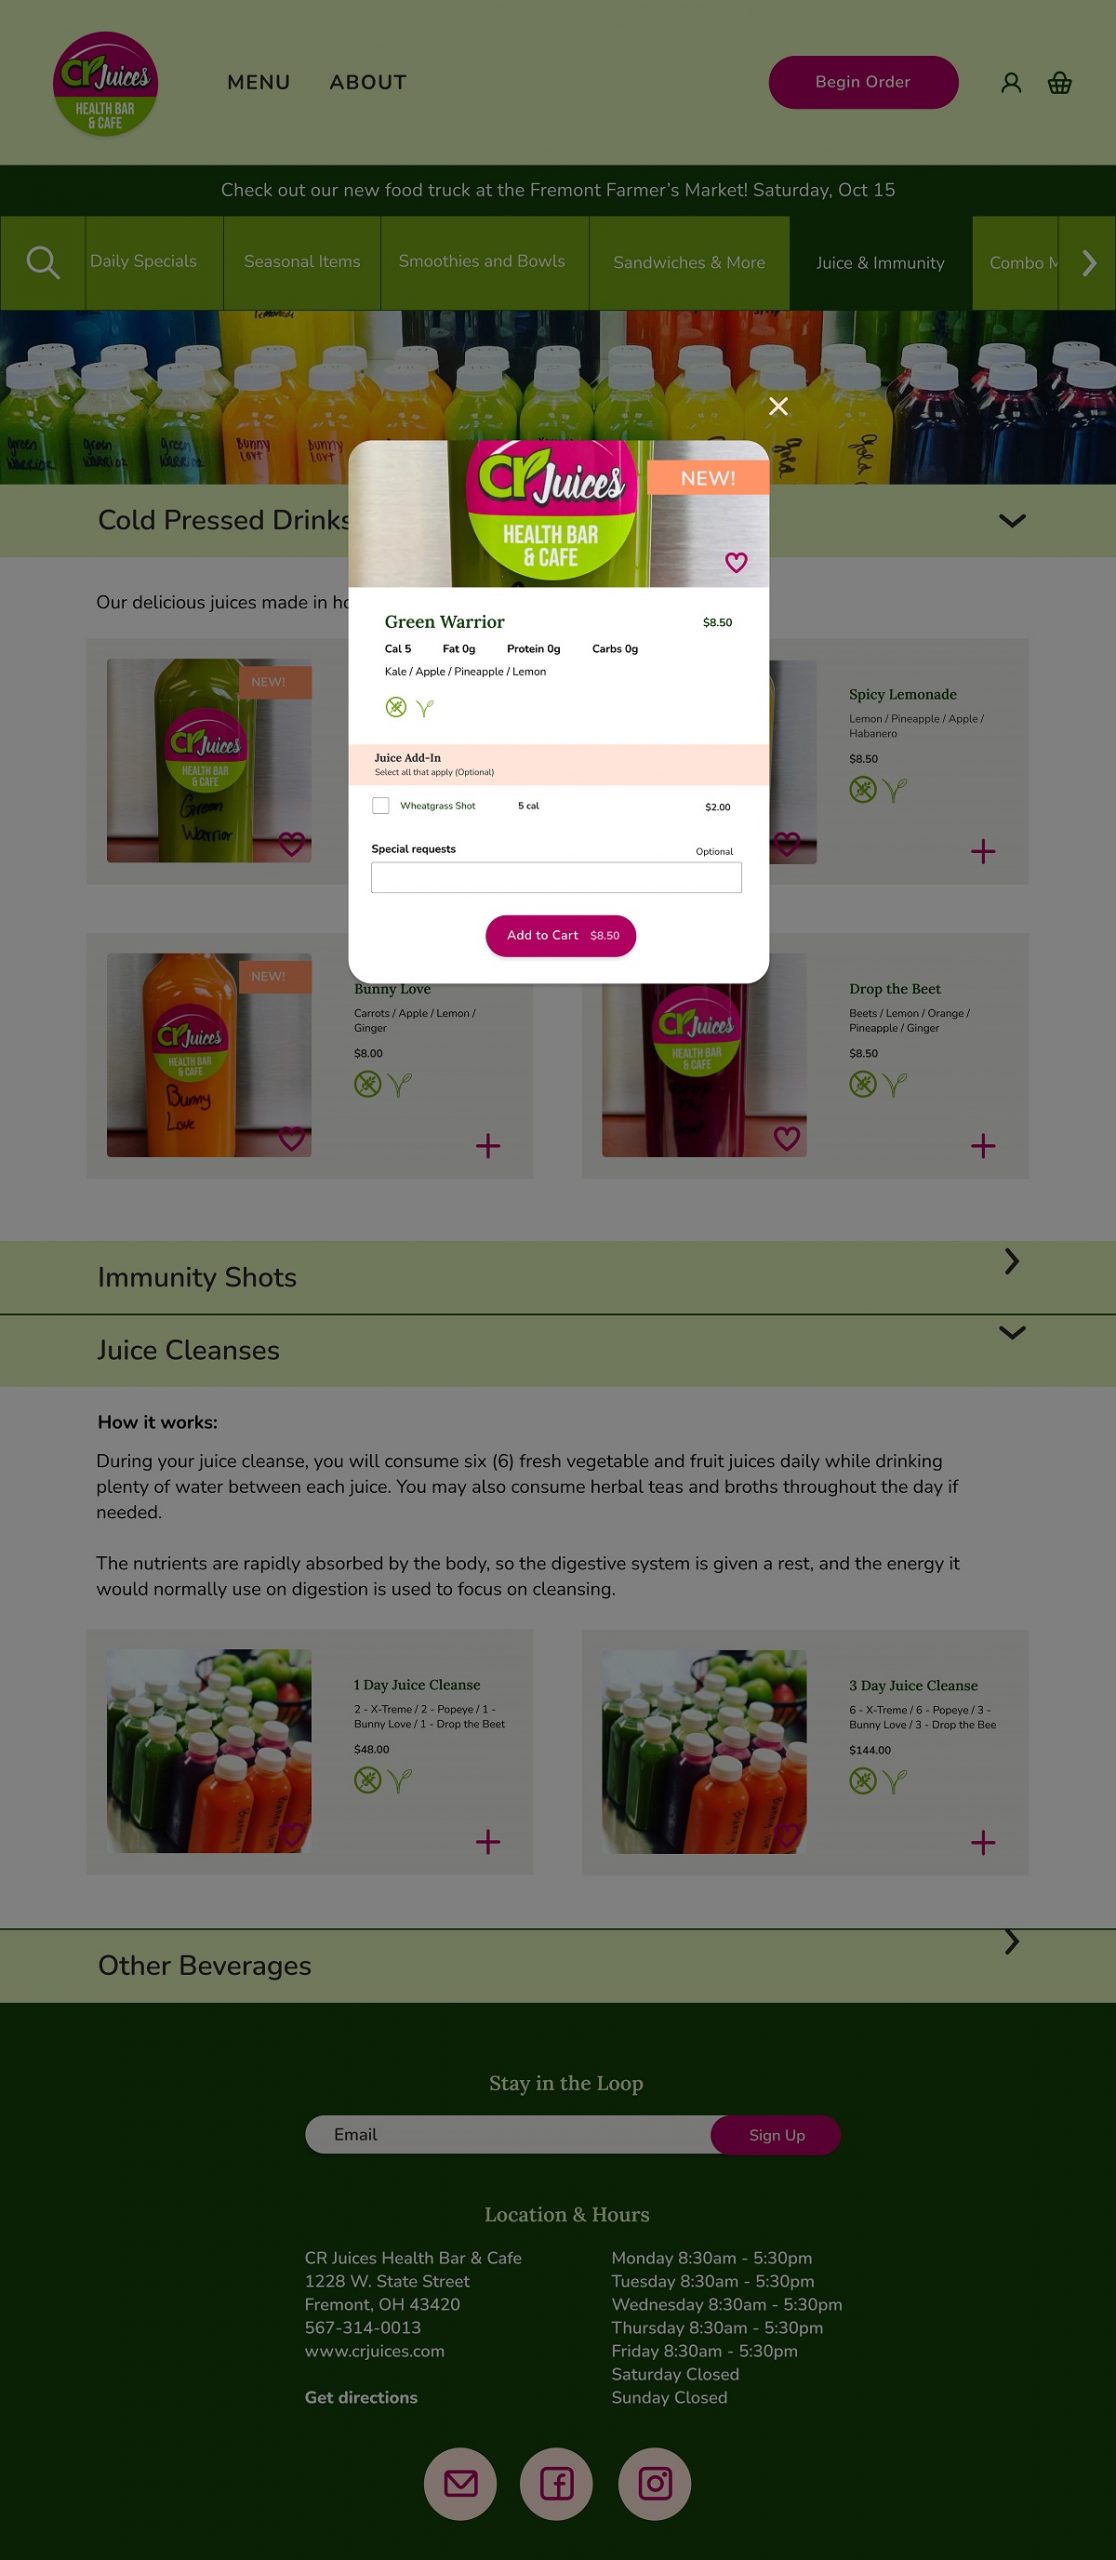Favorite Green Warrior with modal heart icon
This screenshot has height=2560, width=1116.
pyautogui.click(x=736, y=562)
